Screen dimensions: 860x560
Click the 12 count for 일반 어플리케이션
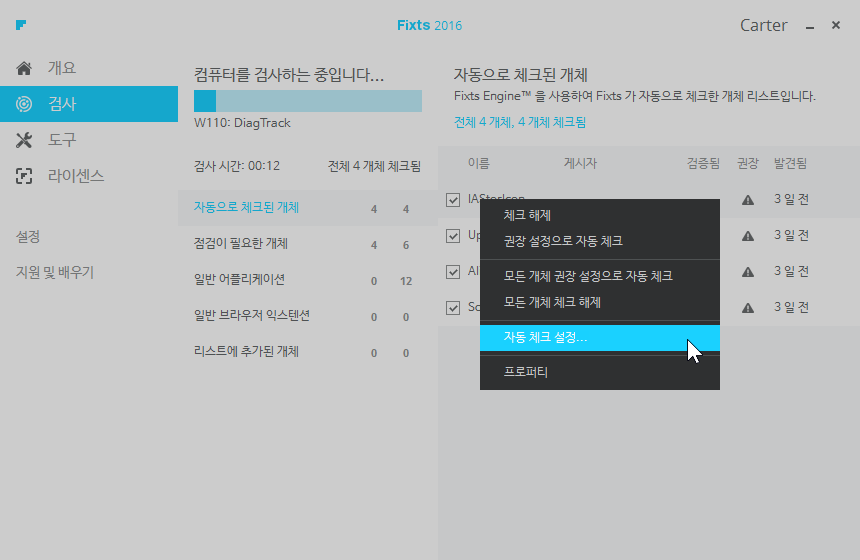[406, 281]
